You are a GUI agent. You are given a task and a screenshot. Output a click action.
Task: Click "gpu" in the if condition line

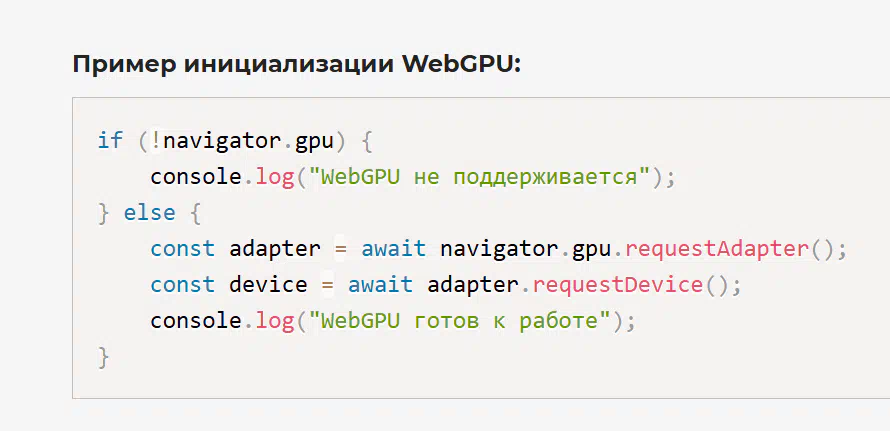(x=314, y=142)
